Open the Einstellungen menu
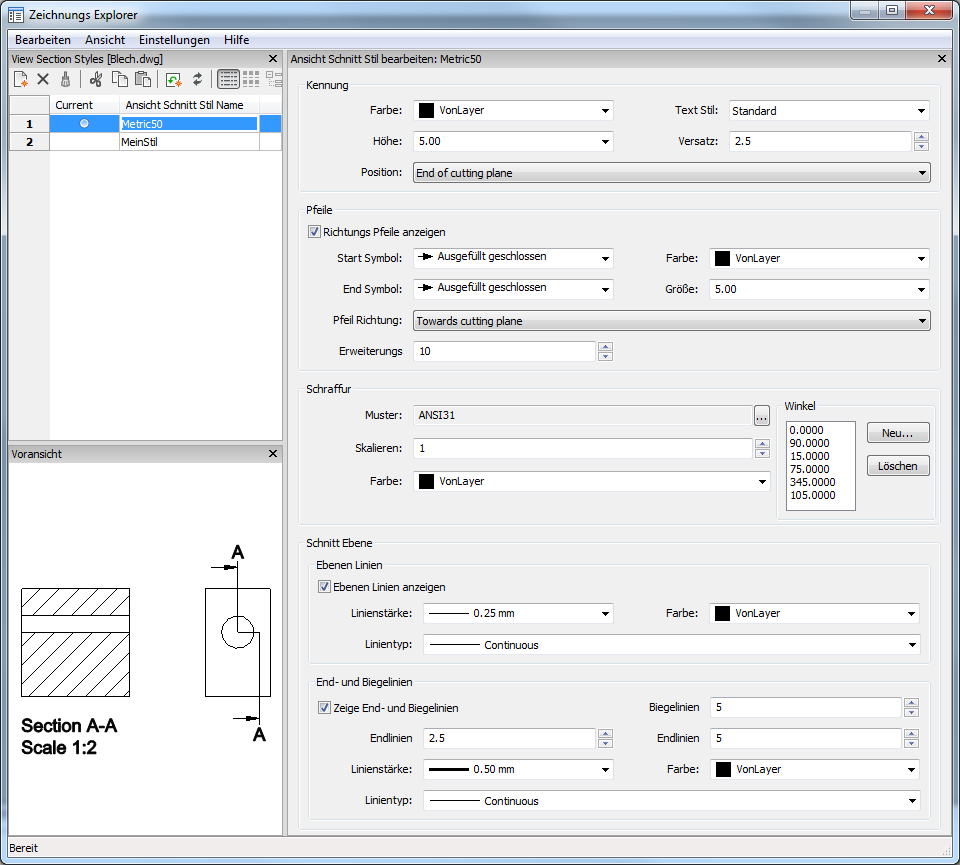The width and height of the screenshot is (960, 865). [174, 40]
